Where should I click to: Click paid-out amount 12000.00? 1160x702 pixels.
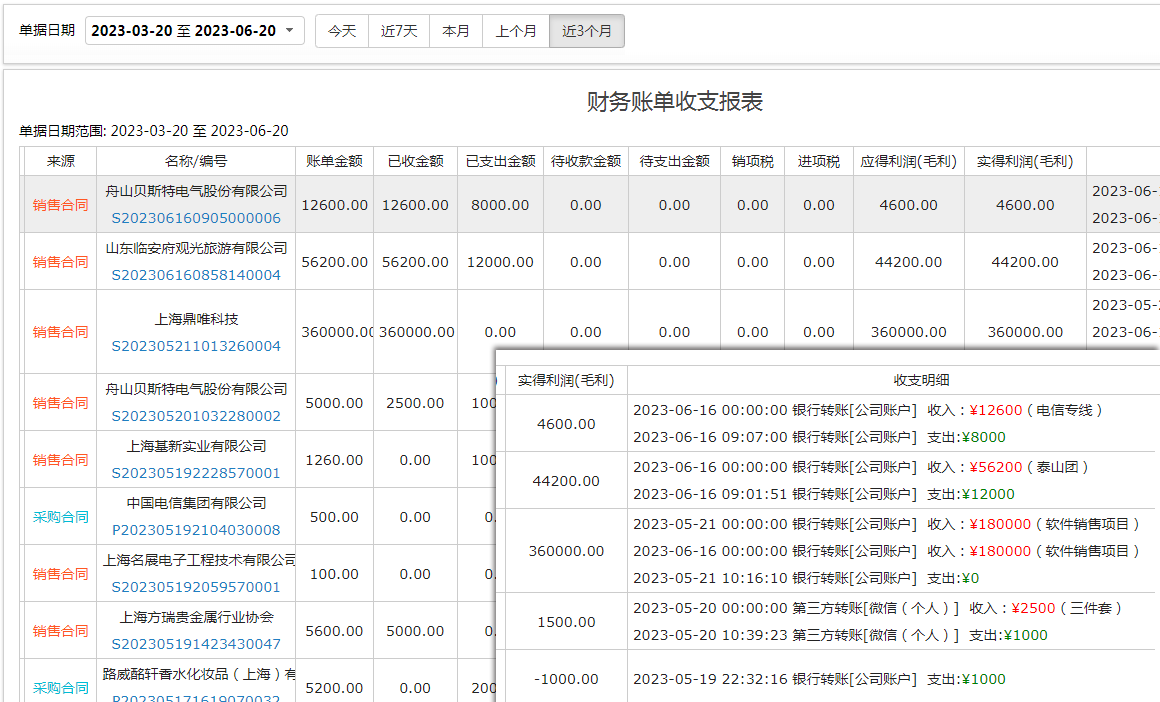tap(500, 262)
